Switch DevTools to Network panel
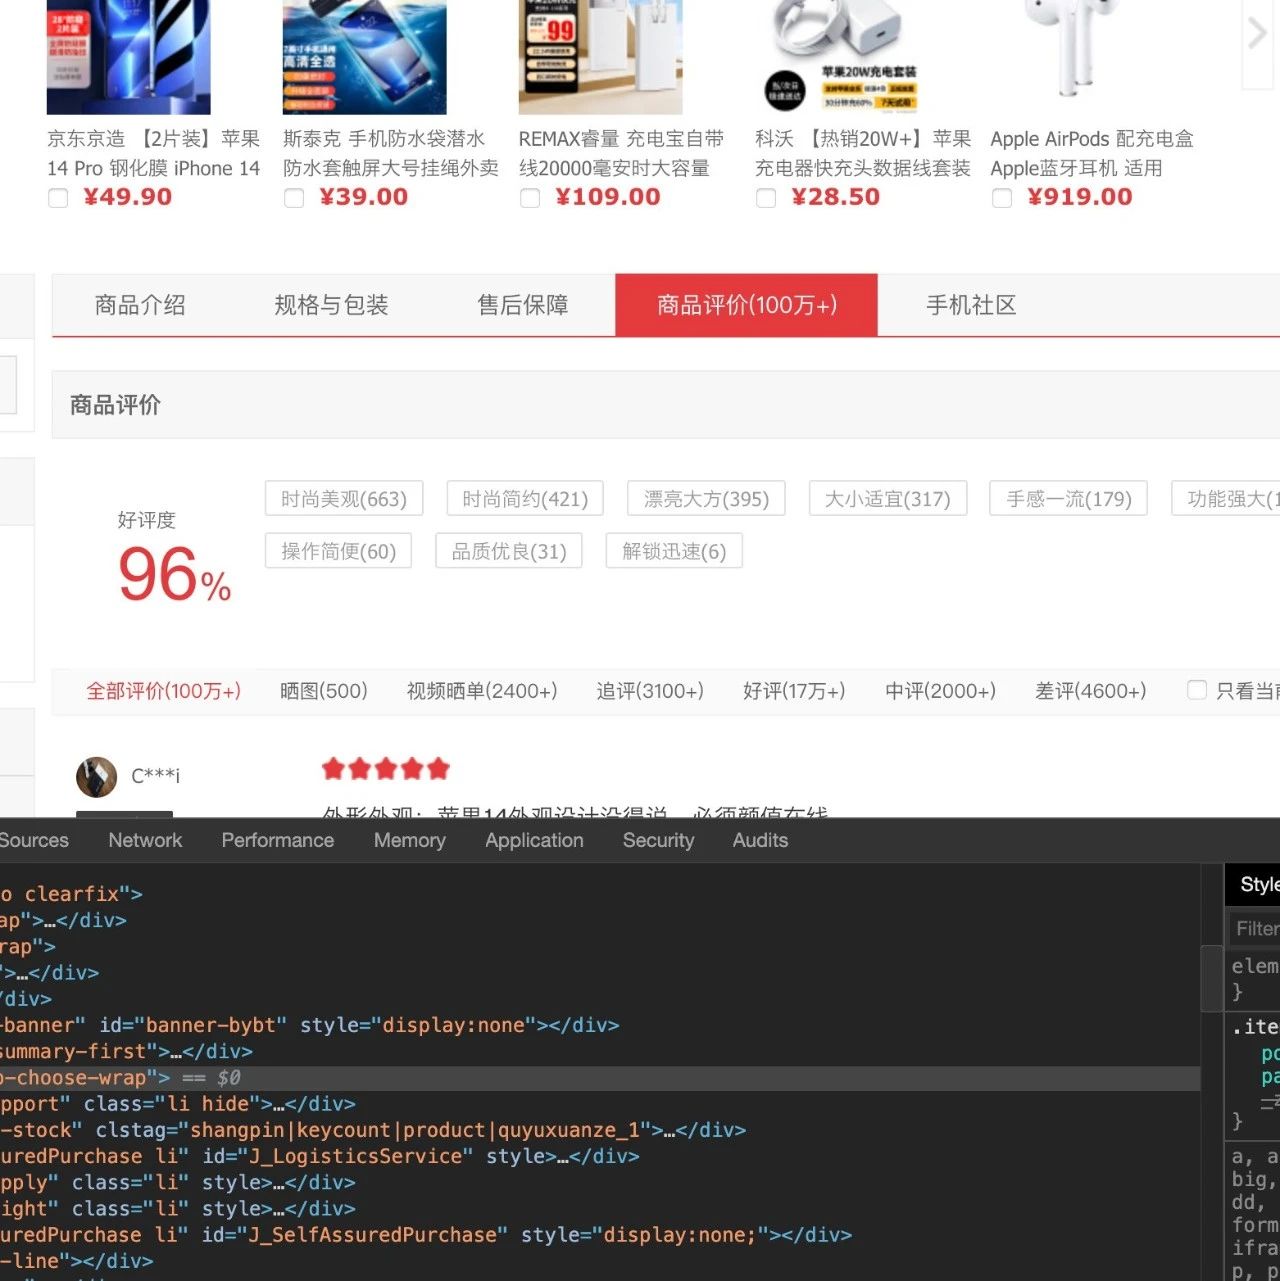1280x1281 pixels. 145,840
